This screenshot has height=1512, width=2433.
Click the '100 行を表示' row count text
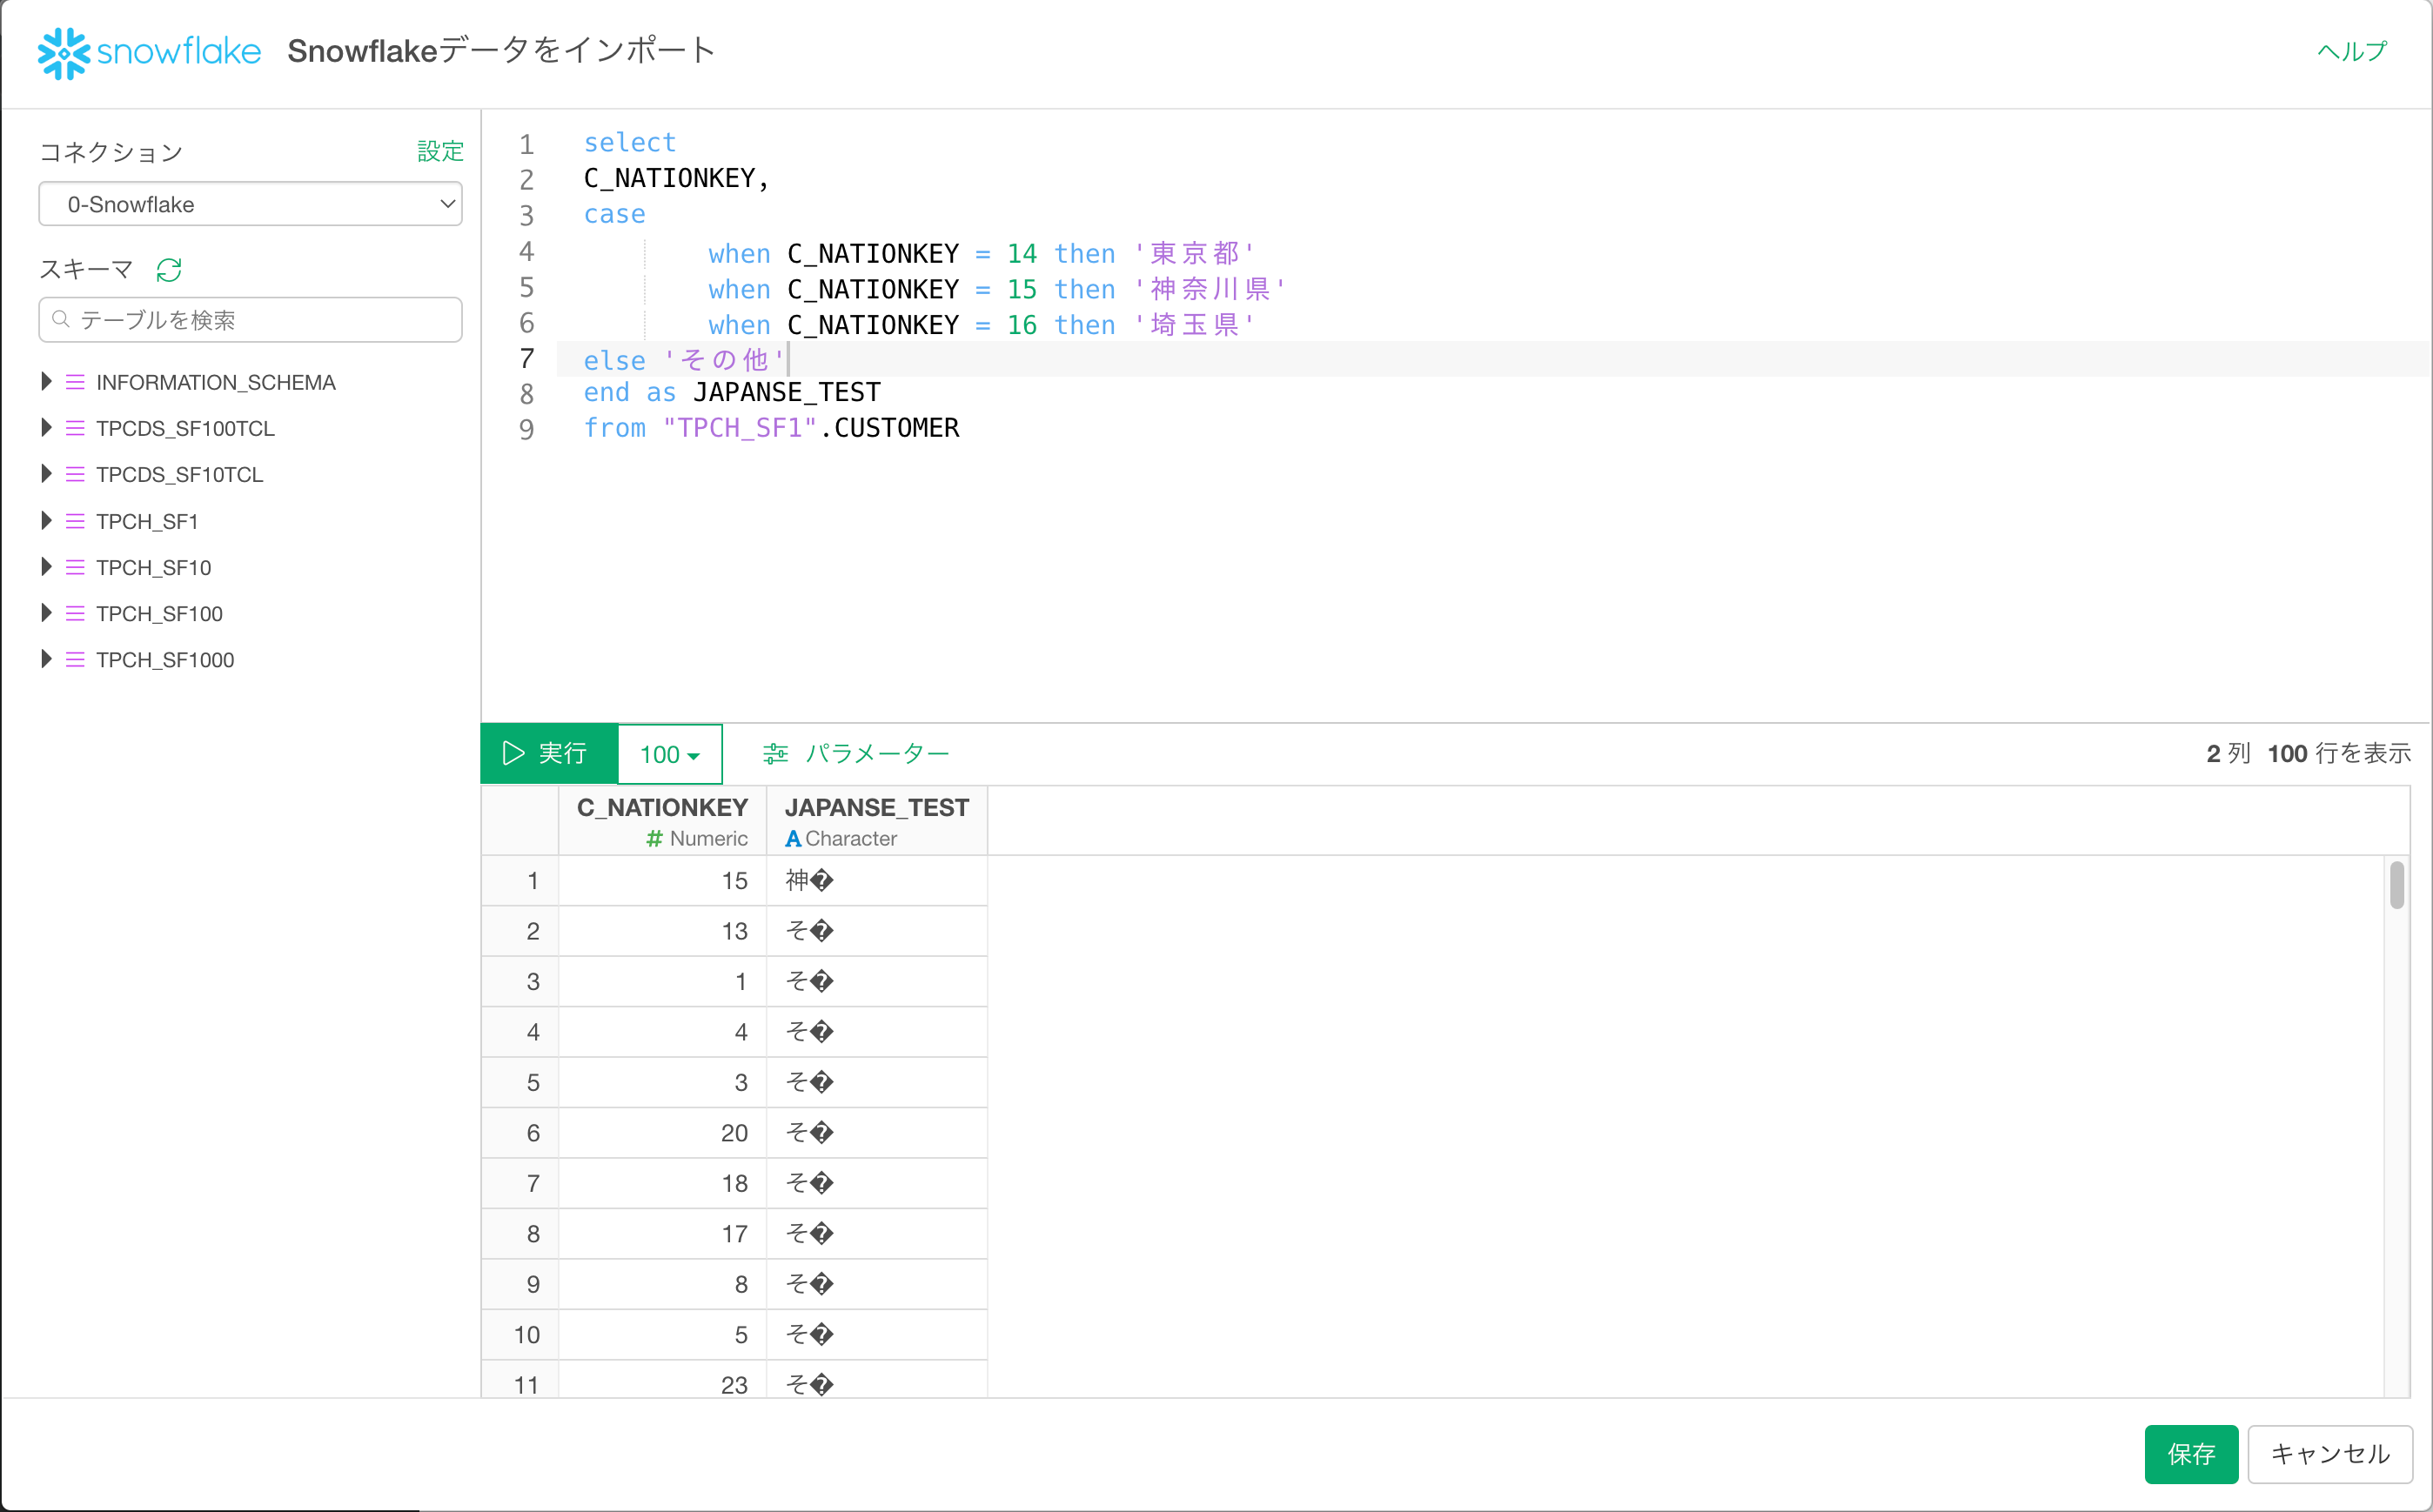pos(2338,754)
